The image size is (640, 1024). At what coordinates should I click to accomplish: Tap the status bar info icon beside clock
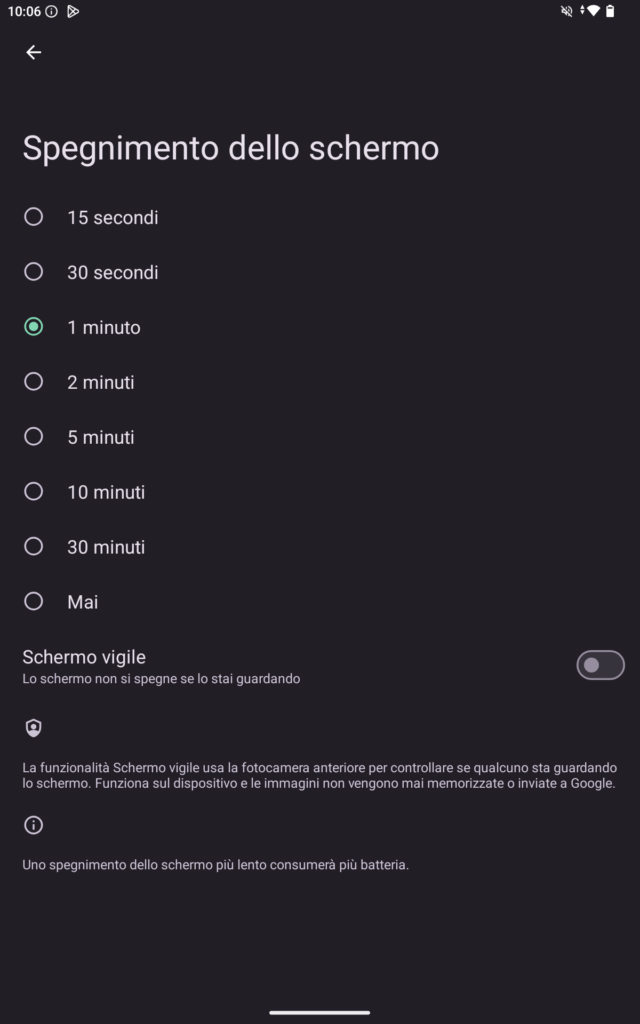(x=51, y=11)
